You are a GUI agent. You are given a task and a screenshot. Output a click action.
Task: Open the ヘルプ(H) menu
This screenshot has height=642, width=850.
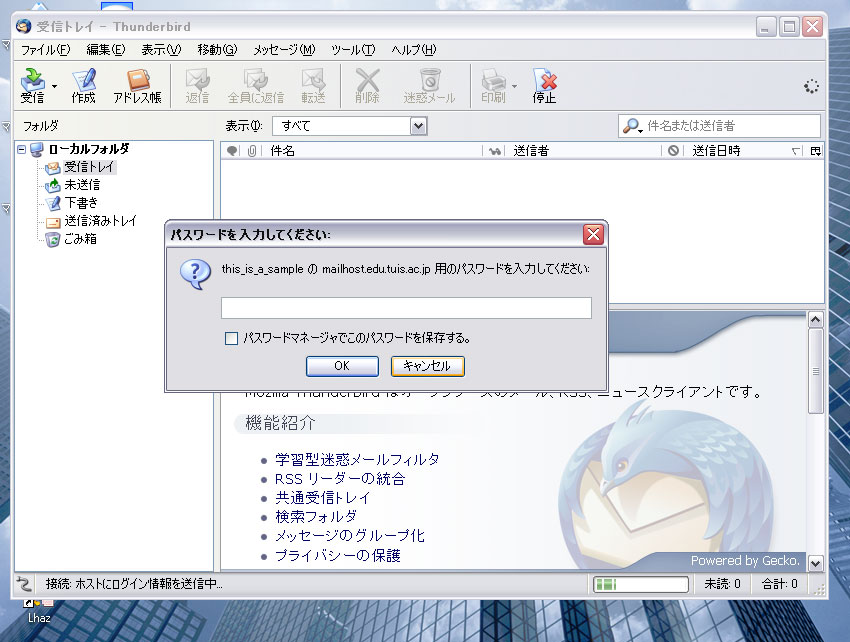click(414, 50)
